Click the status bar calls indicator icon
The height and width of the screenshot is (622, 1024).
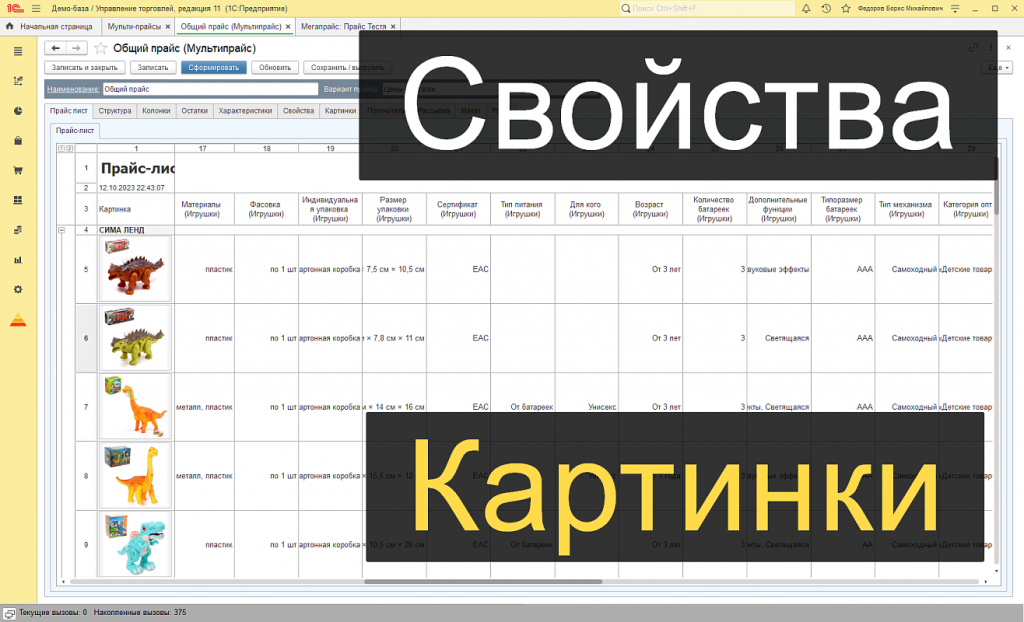[8, 613]
